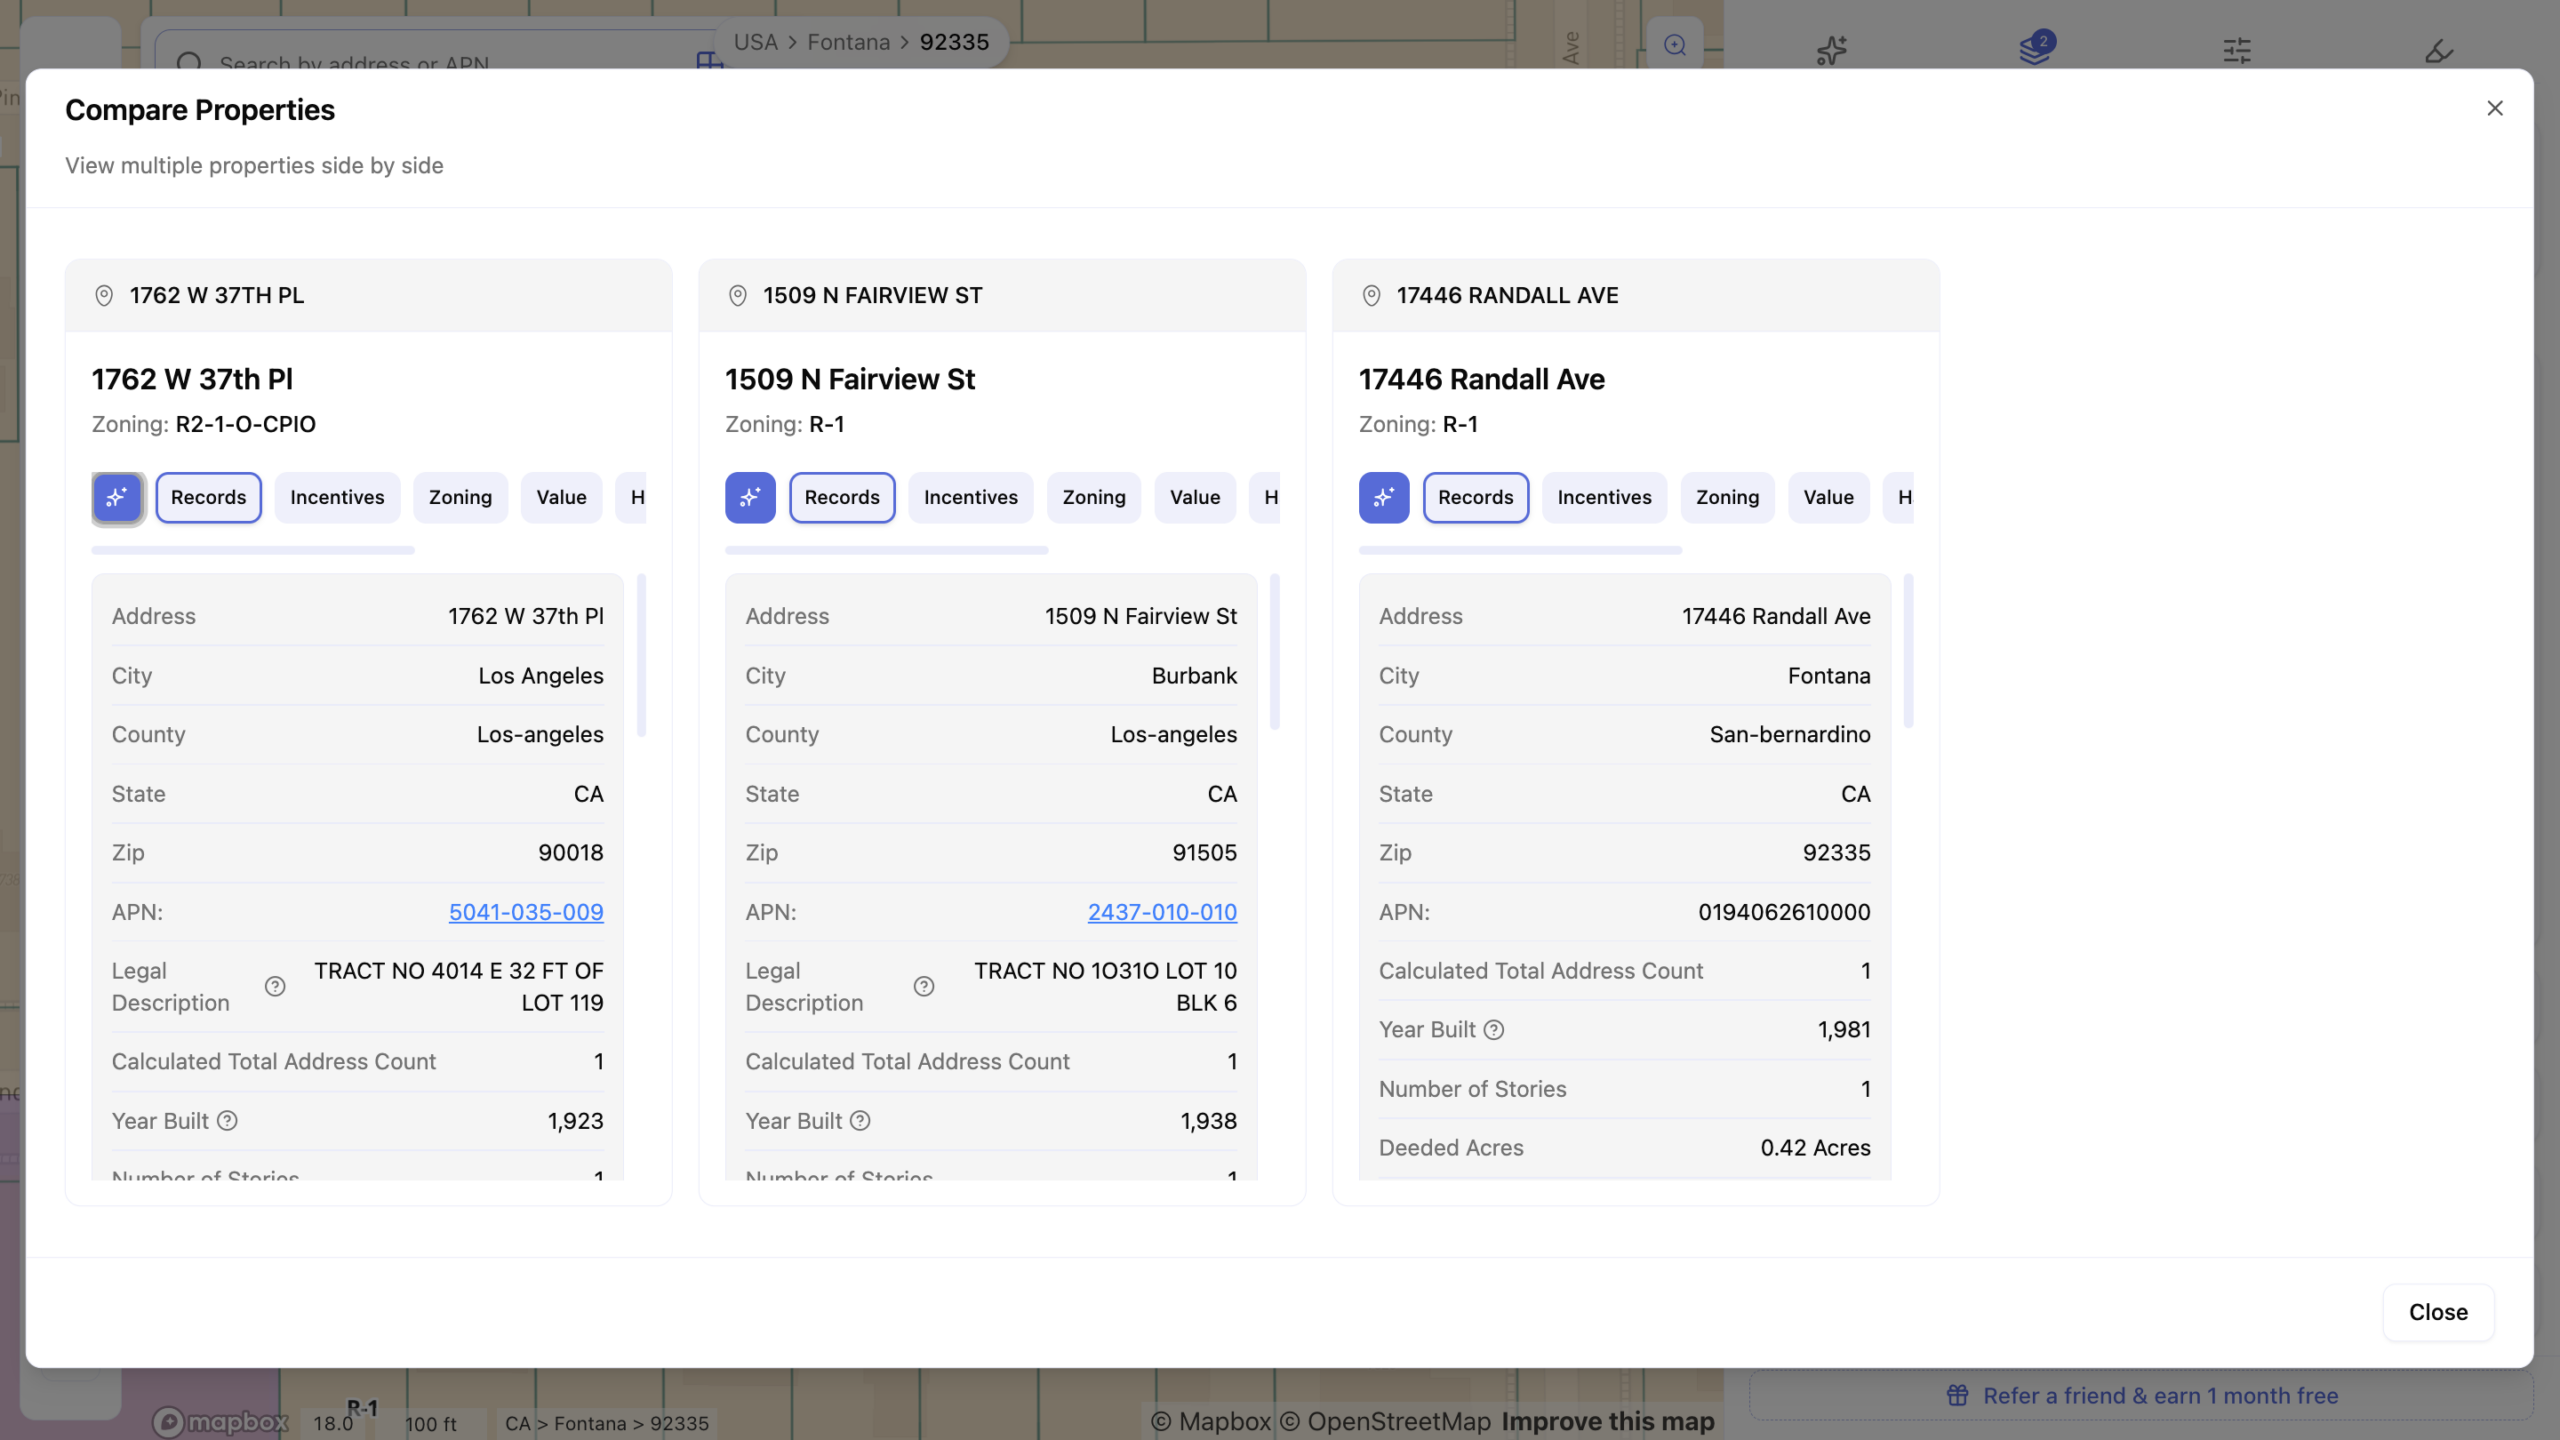The image size is (2560, 1440).
Task: Click the draw brush icon in top toolbar
Action: (x=2439, y=49)
